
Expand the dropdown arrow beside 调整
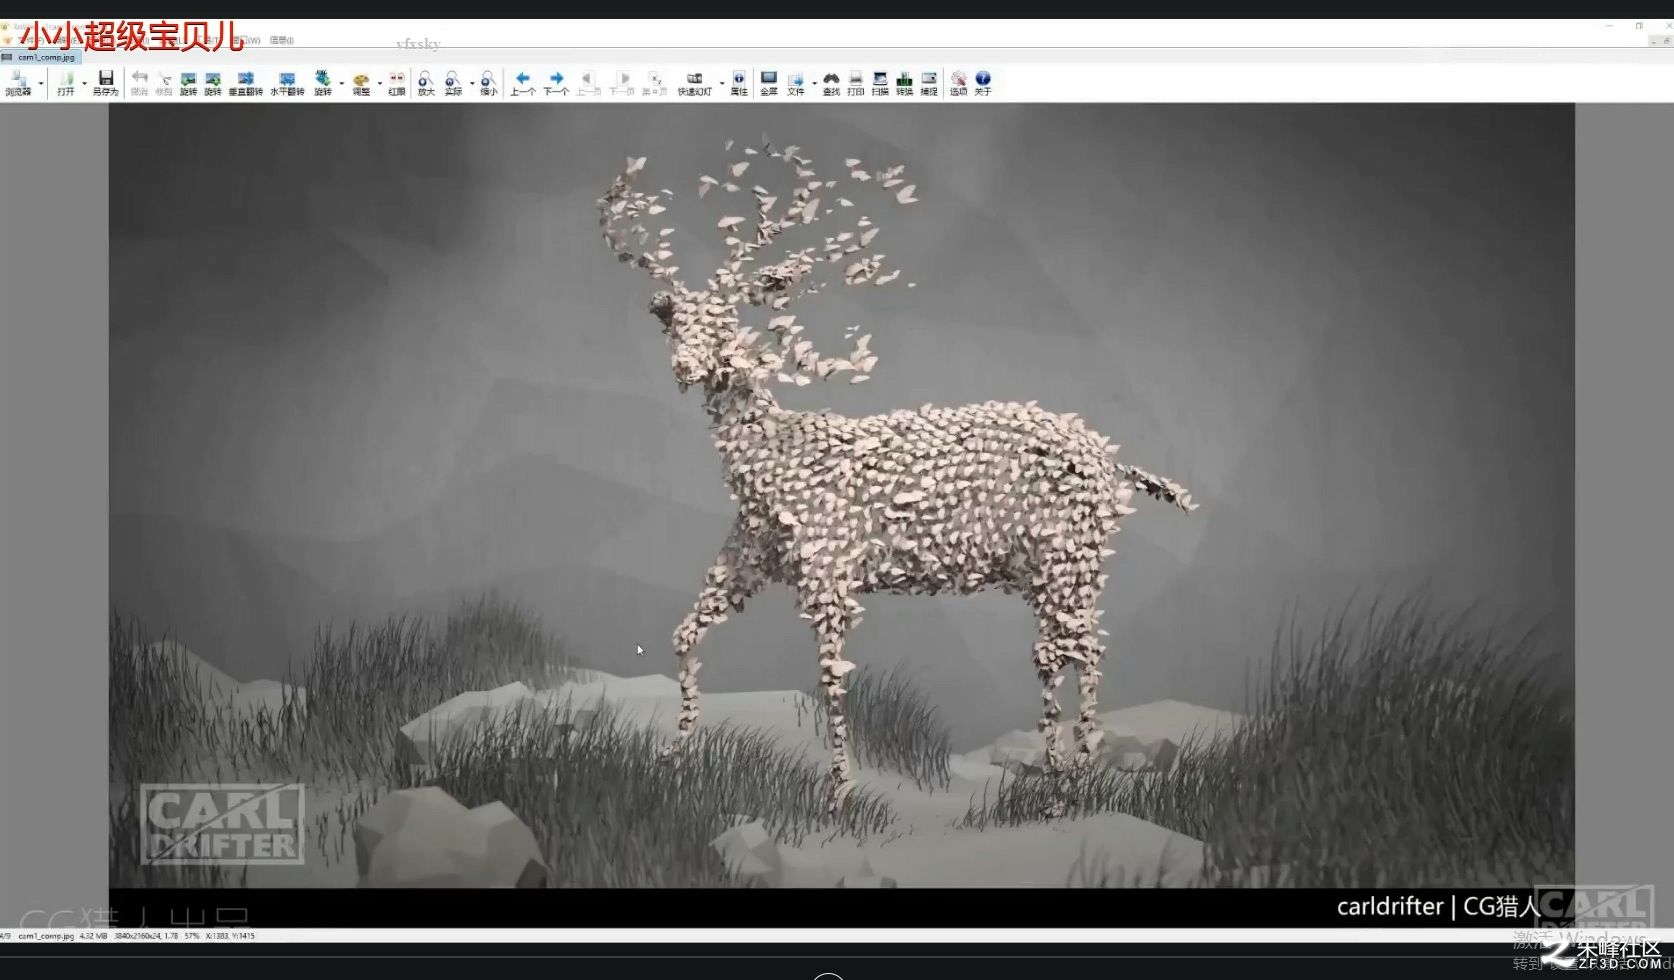(380, 83)
